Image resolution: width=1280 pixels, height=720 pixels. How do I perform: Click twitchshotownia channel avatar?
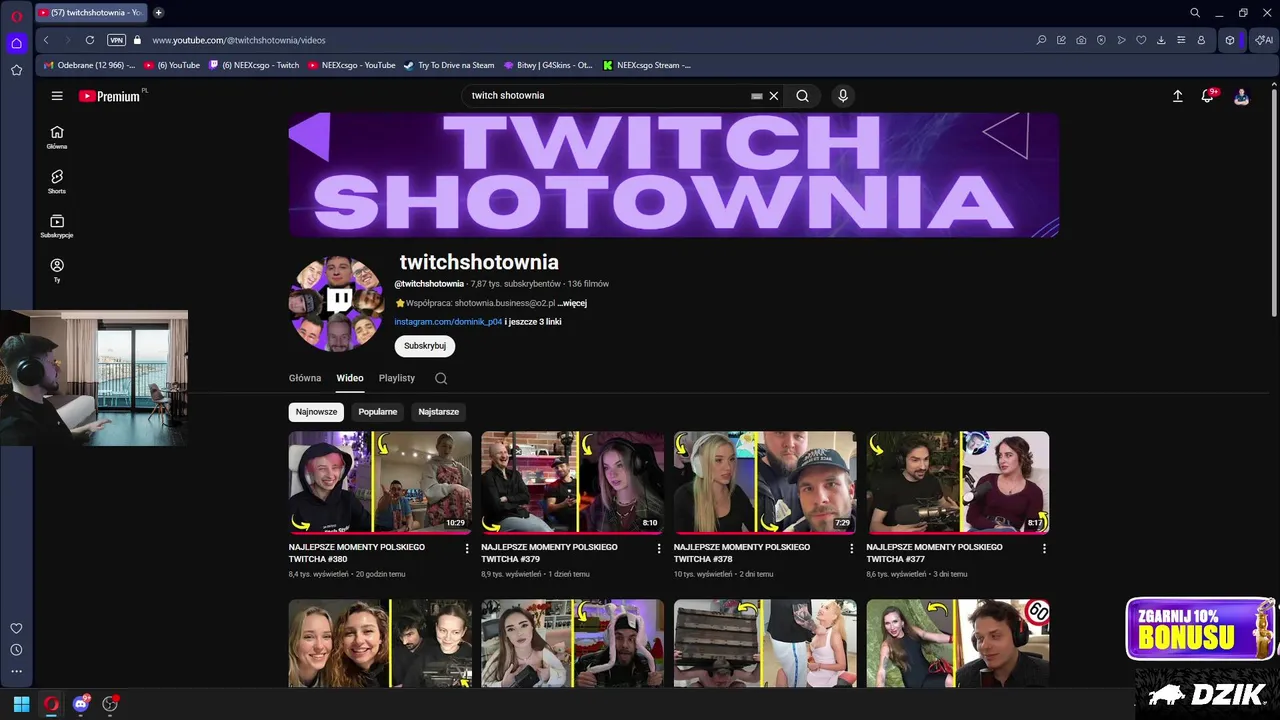point(337,303)
